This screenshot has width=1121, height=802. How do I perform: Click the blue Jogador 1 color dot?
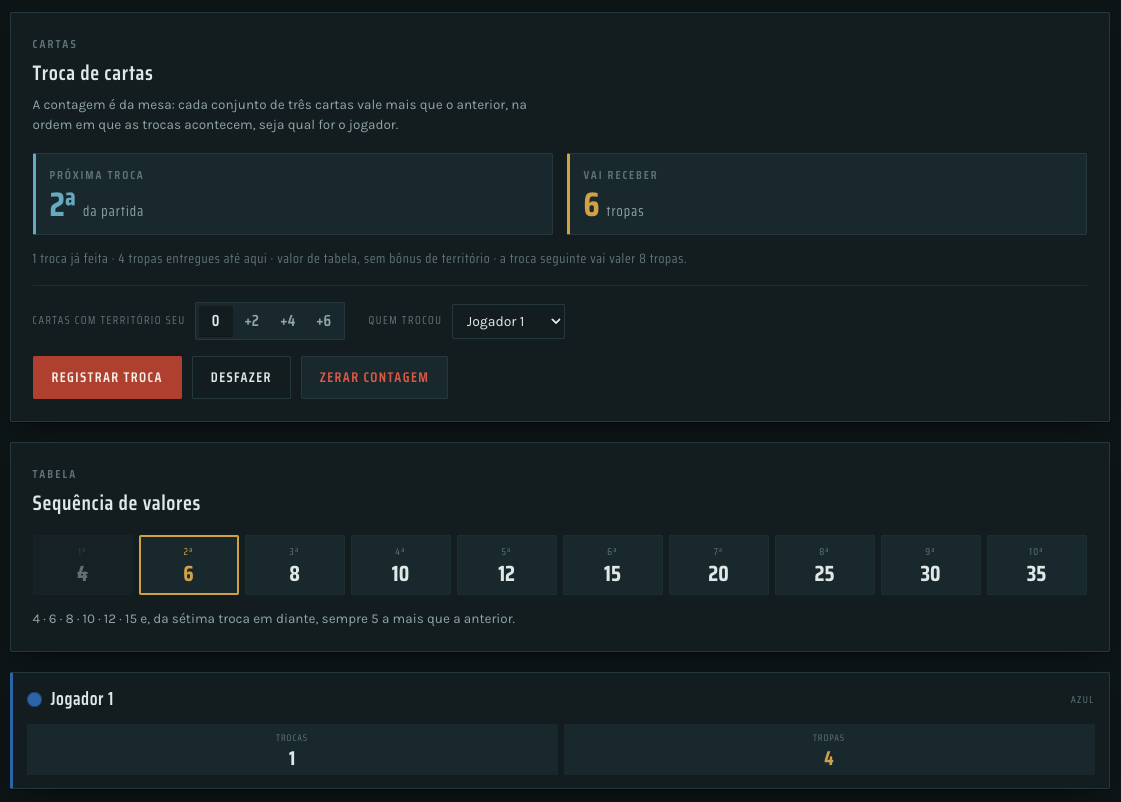[x=34, y=699]
